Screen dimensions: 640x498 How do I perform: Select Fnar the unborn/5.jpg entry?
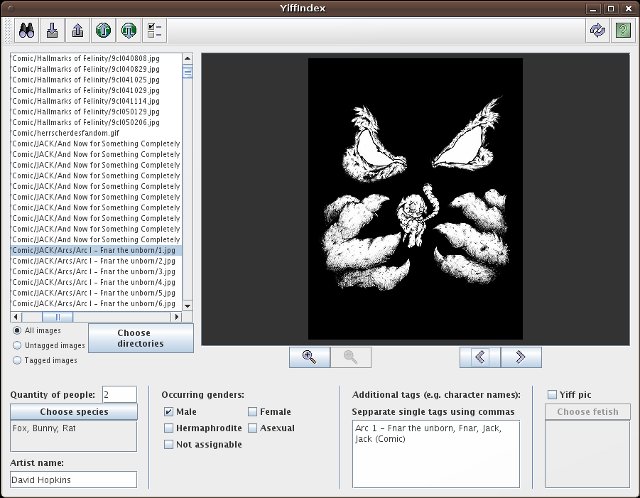(96, 293)
